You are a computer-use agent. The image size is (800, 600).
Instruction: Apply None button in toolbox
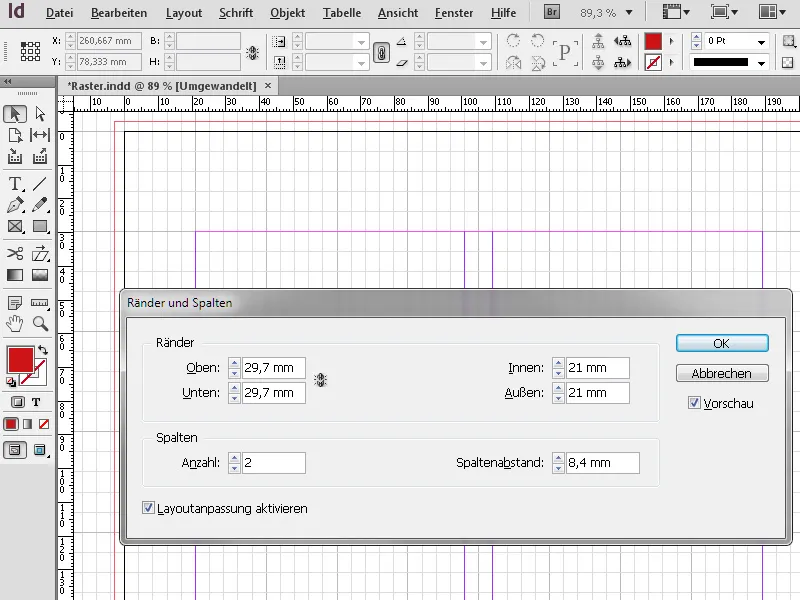click(44, 424)
